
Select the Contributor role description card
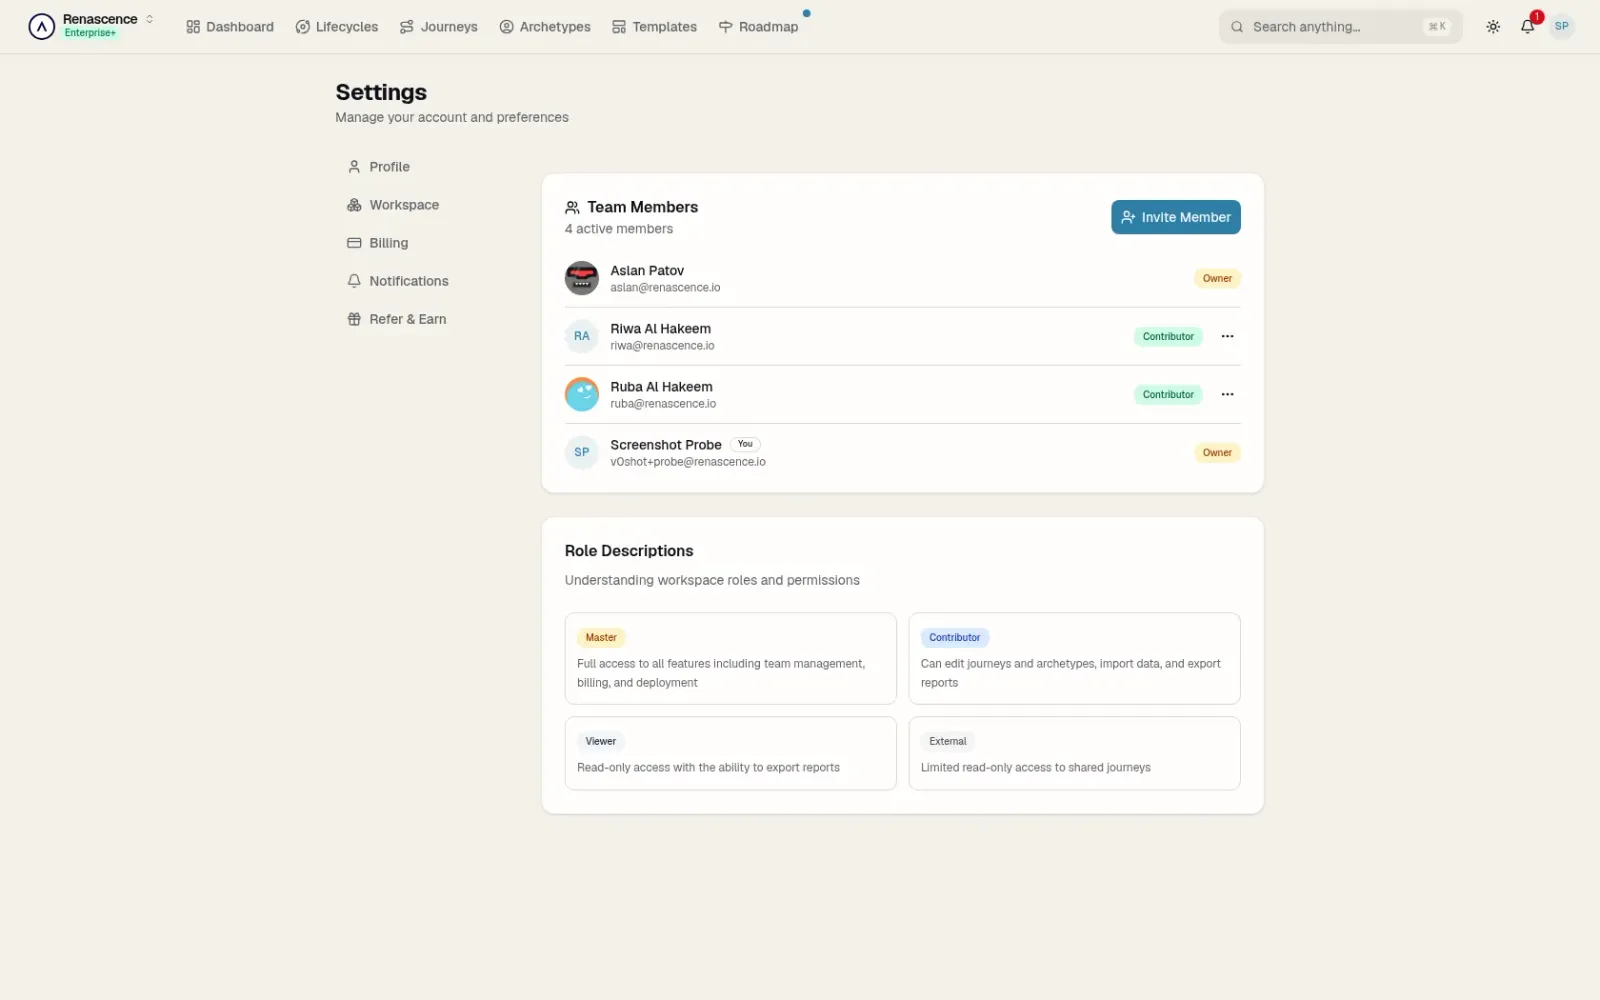point(1074,658)
